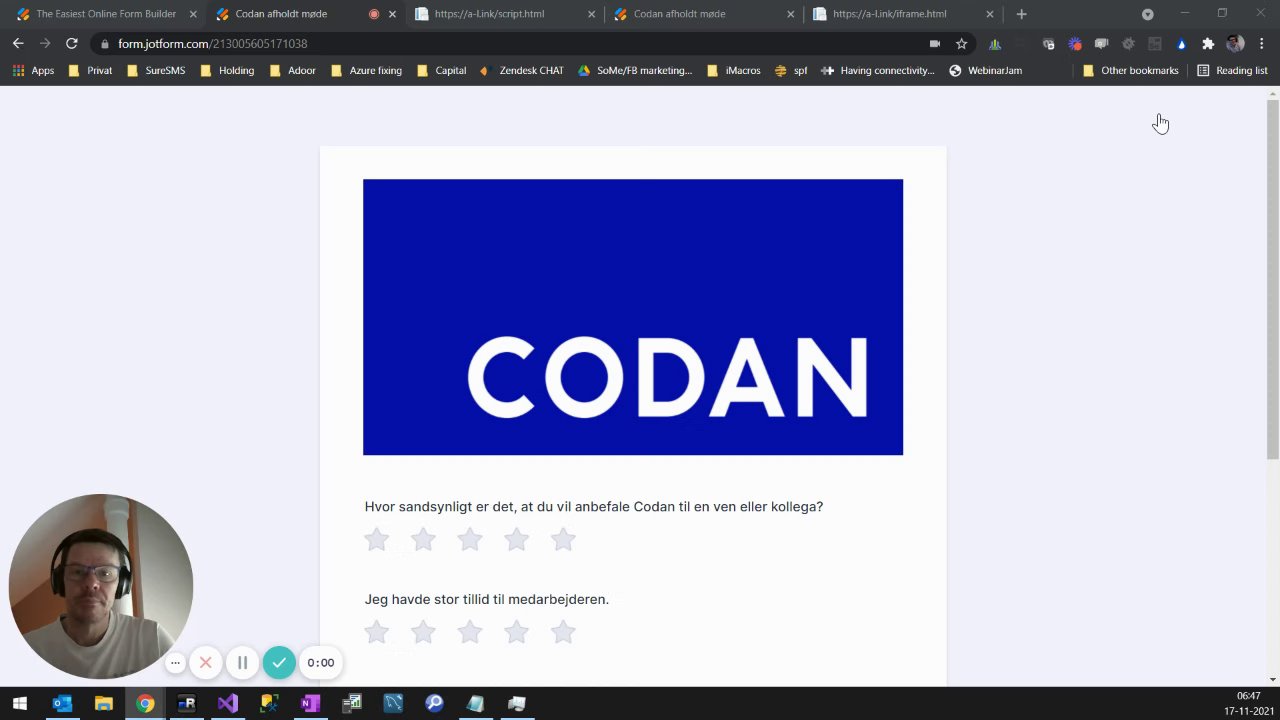This screenshot has width=1280, height=720.
Task: Close the a-Link/script.html tab
Action: coord(591,14)
